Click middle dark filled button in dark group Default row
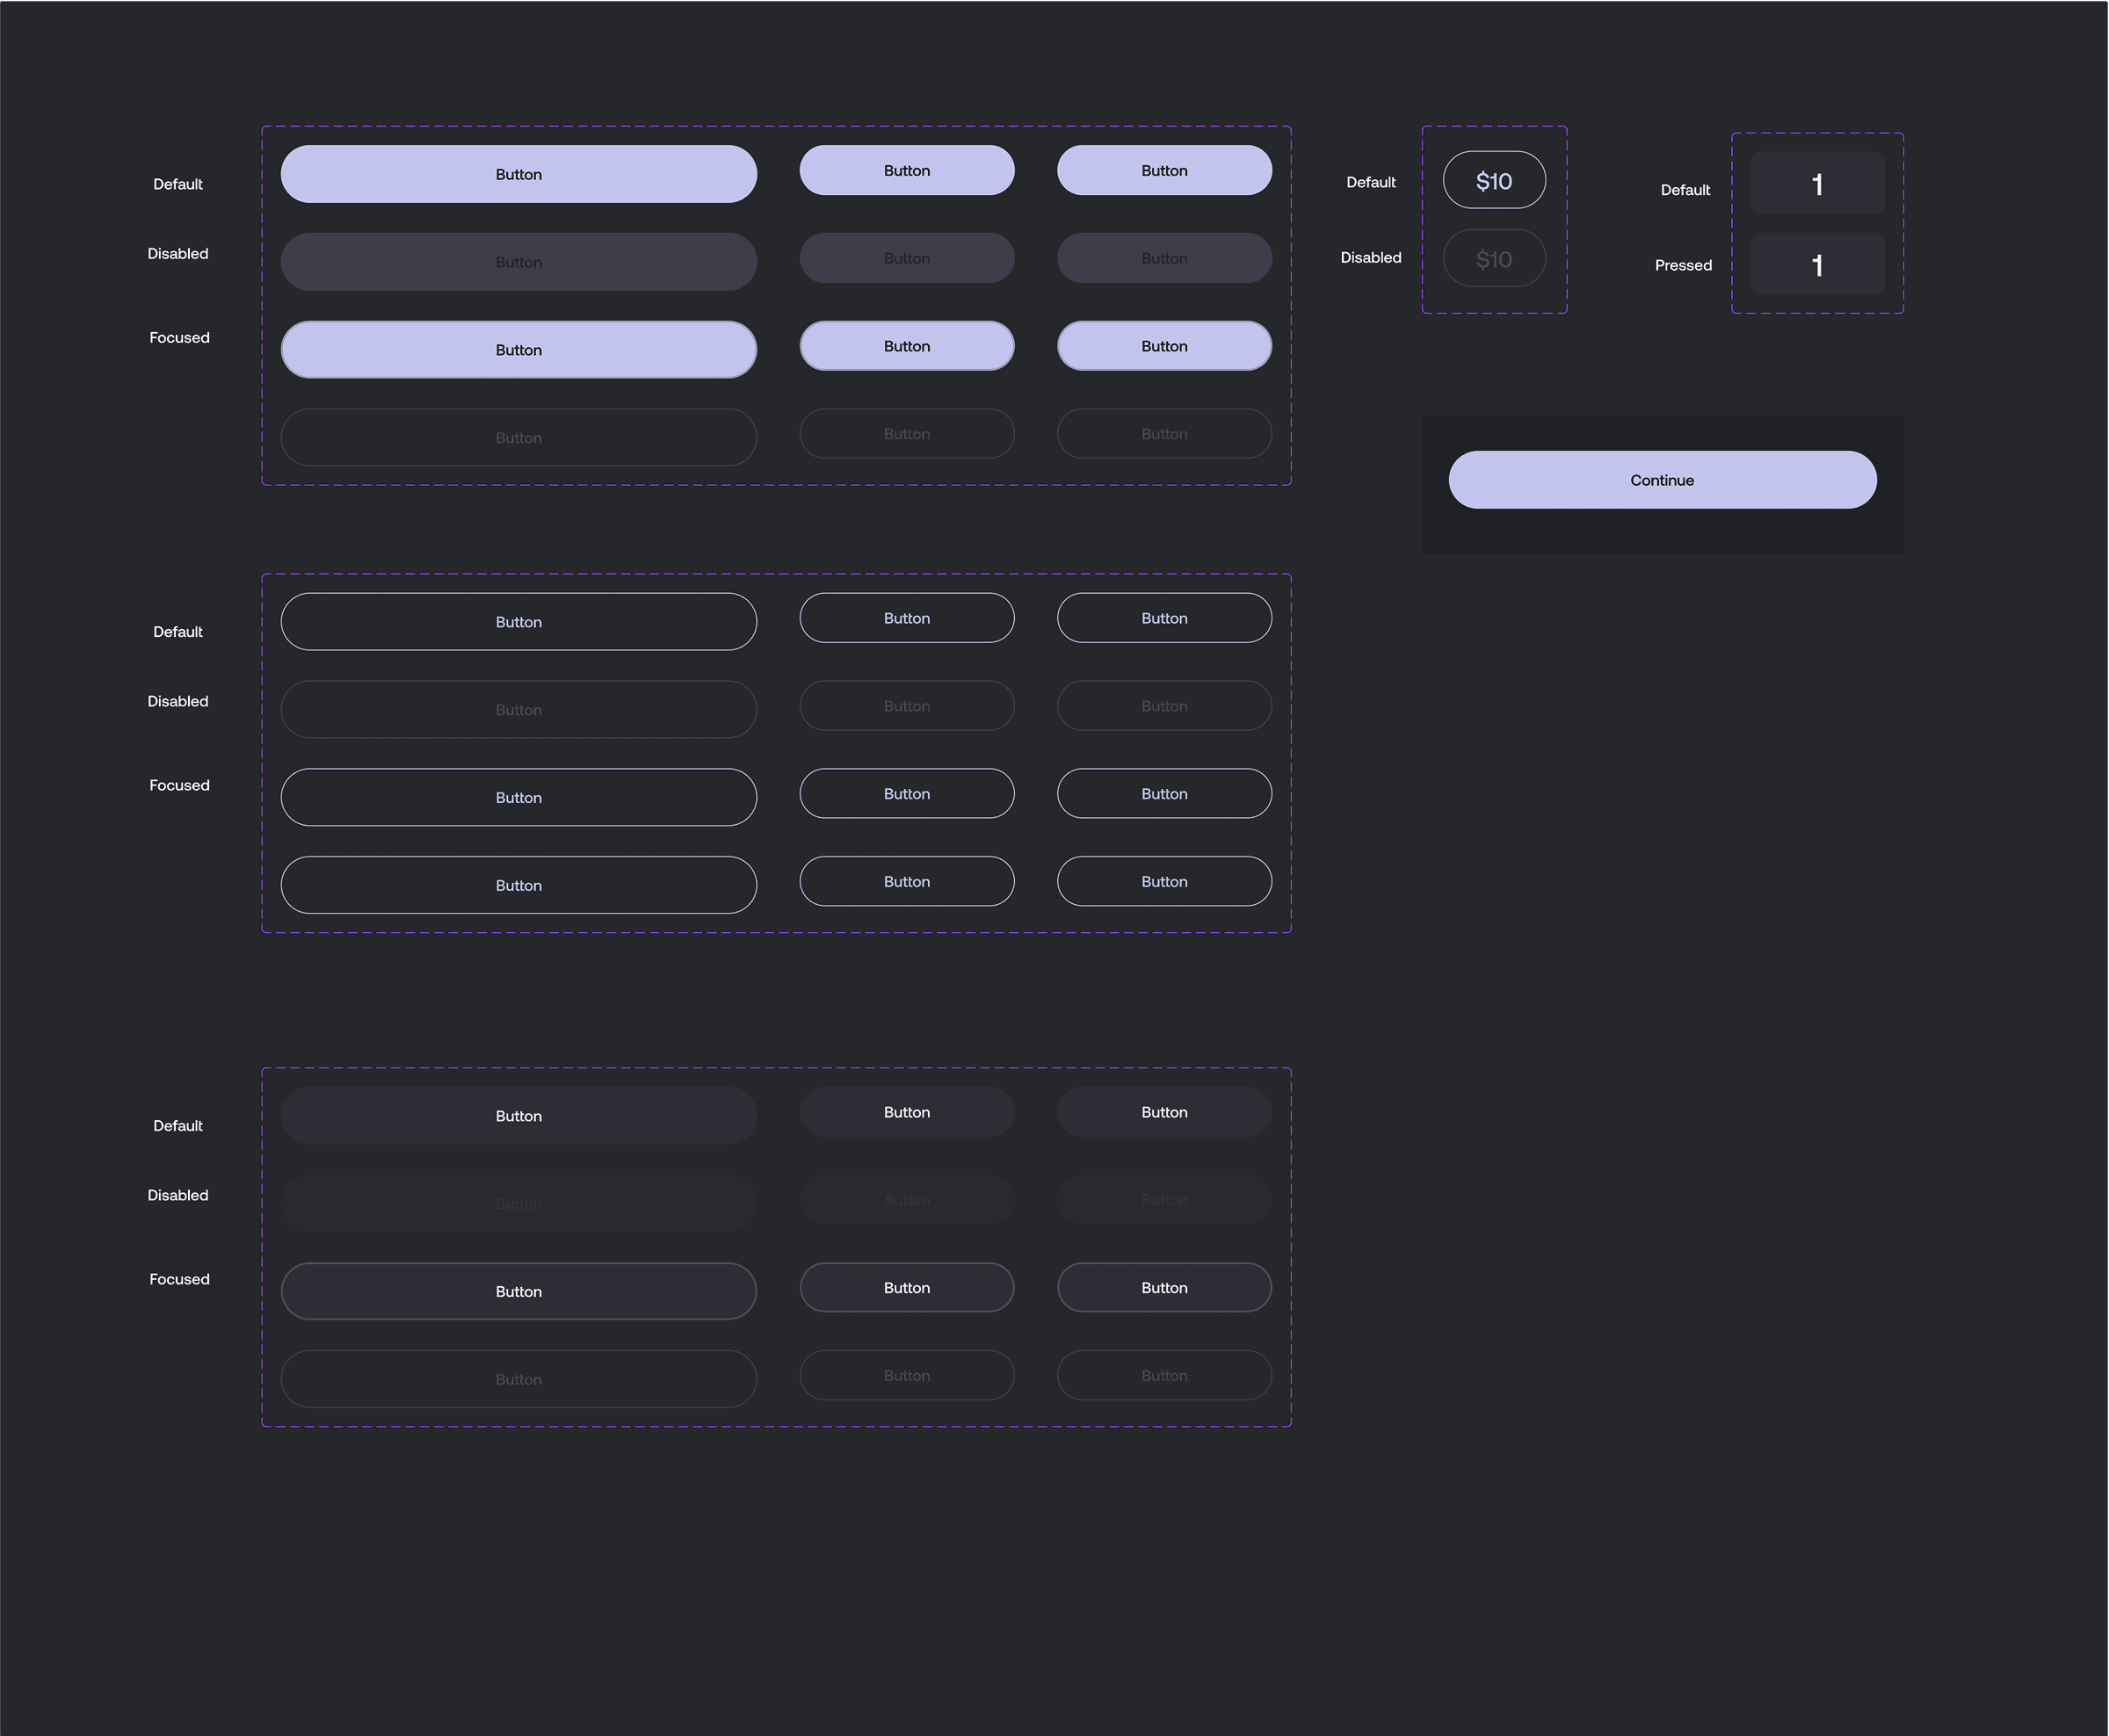2109x1736 pixels. click(907, 1112)
